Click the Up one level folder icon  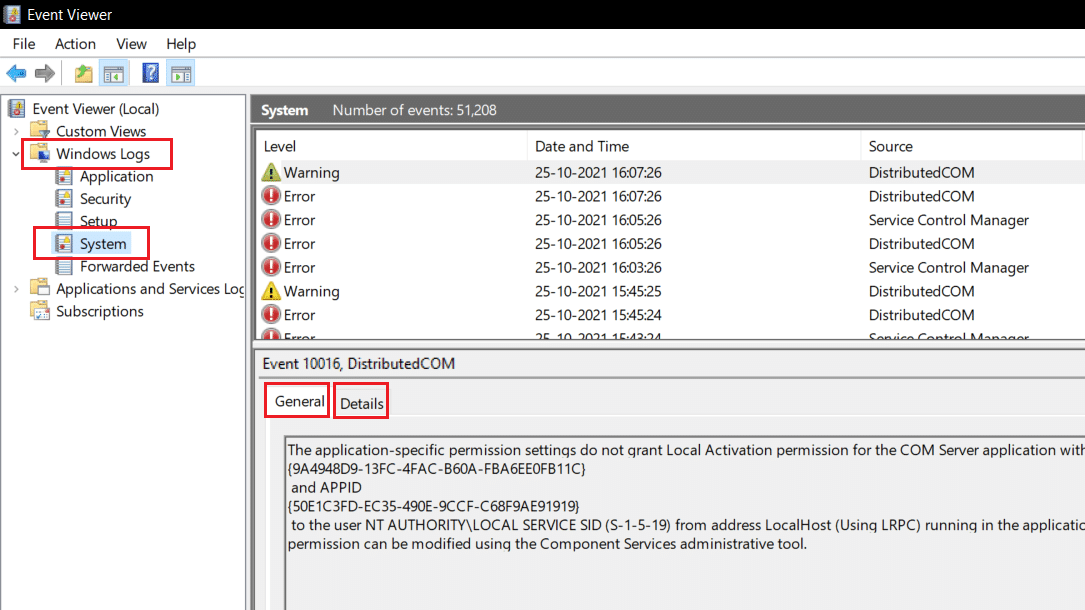click(x=84, y=73)
